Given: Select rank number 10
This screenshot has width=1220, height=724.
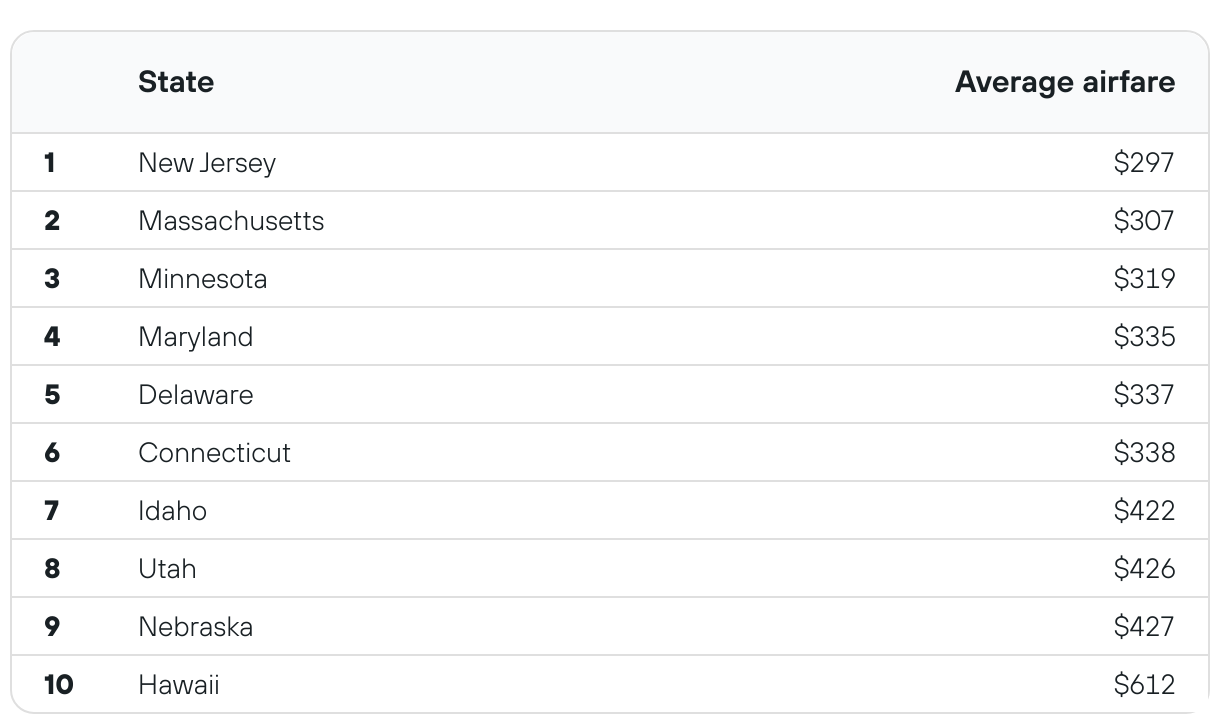Looking at the screenshot, I should point(59,684).
